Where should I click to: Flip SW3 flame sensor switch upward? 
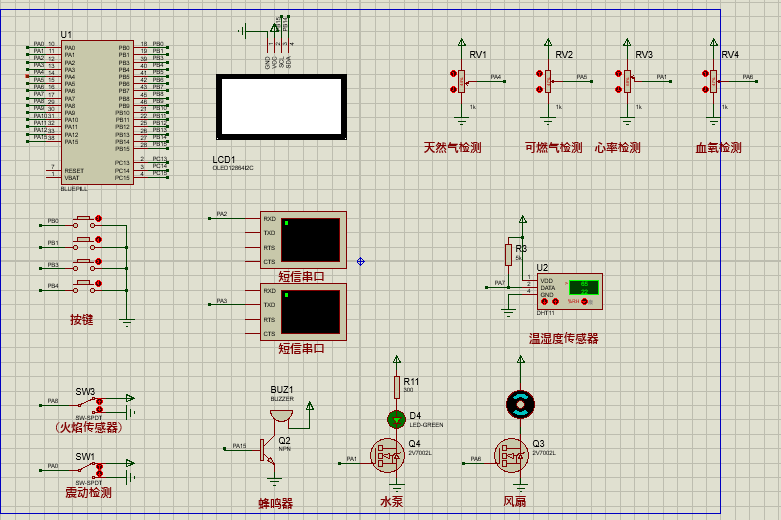coord(100,402)
